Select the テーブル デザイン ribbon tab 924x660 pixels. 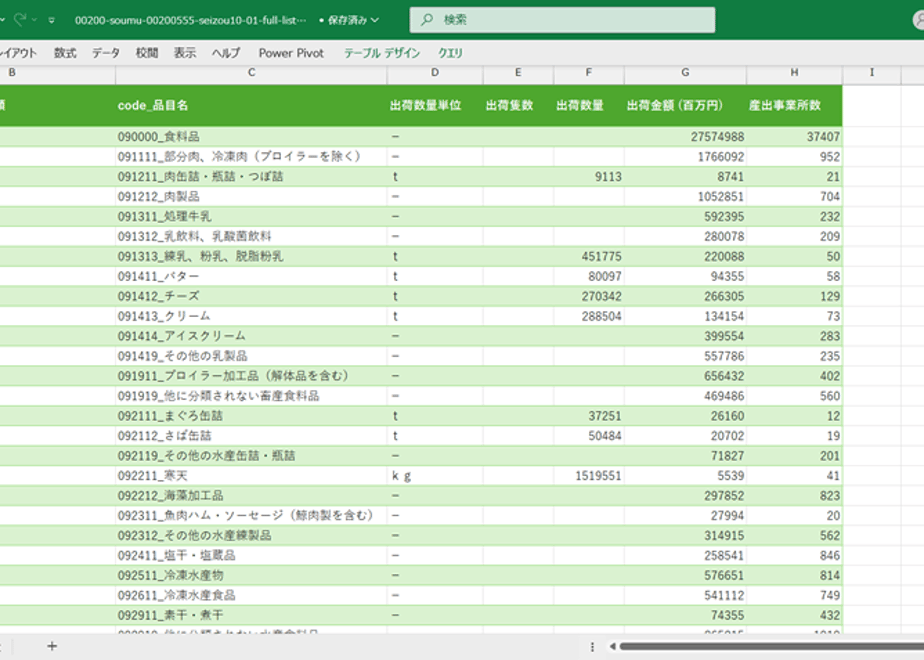pyautogui.click(x=382, y=53)
